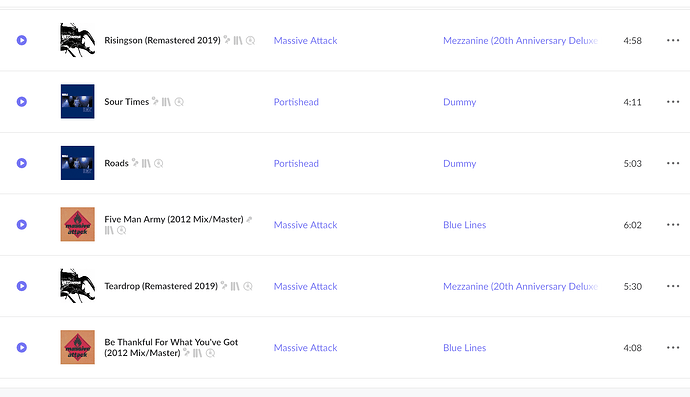The width and height of the screenshot is (690, 397).
Task: Click the Dummy album cover on Roads row
Action: tap(77, 163)
